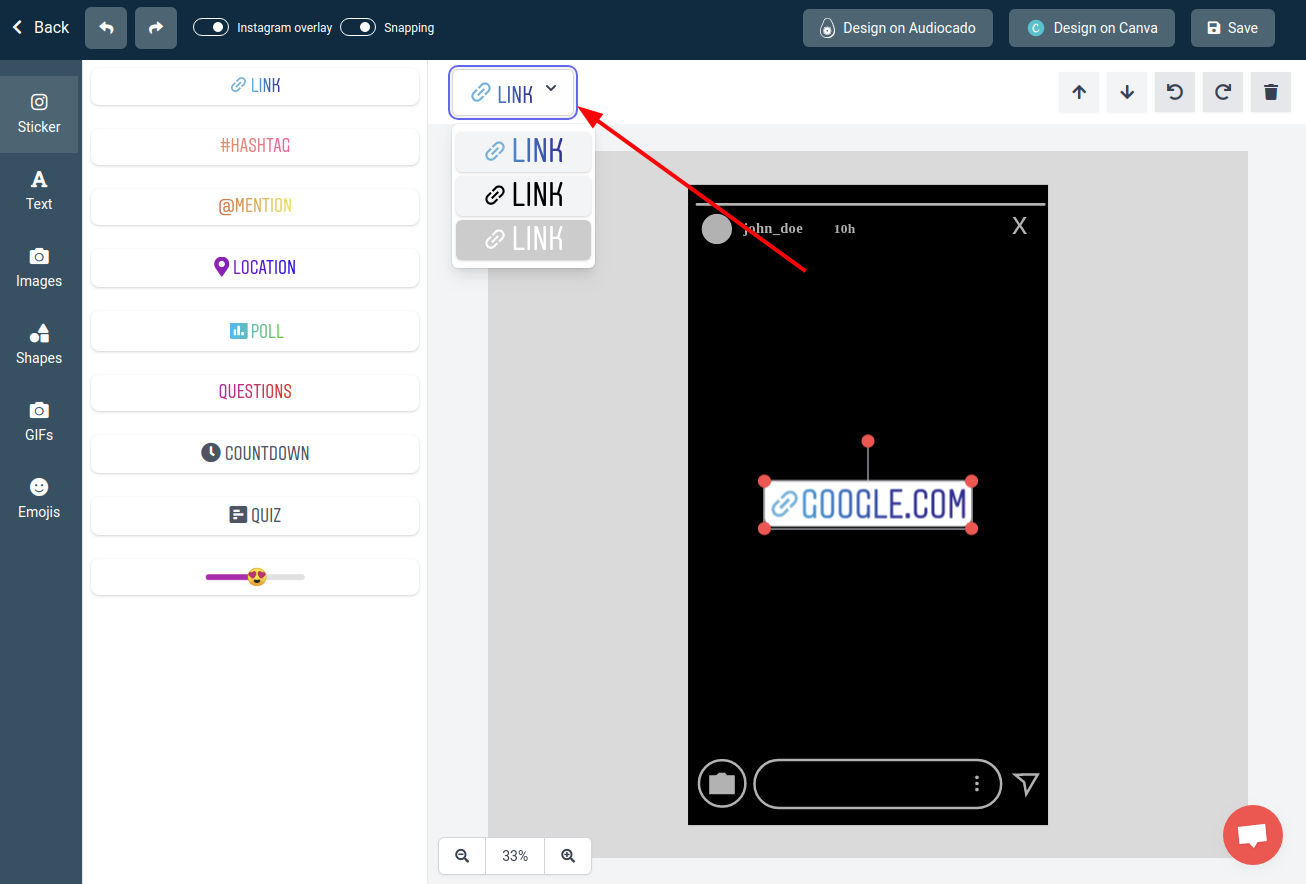This screenshot has height=884, width=1306.
Task: Rotate element counterclockwise
Action: click(x=1175, y=92)
